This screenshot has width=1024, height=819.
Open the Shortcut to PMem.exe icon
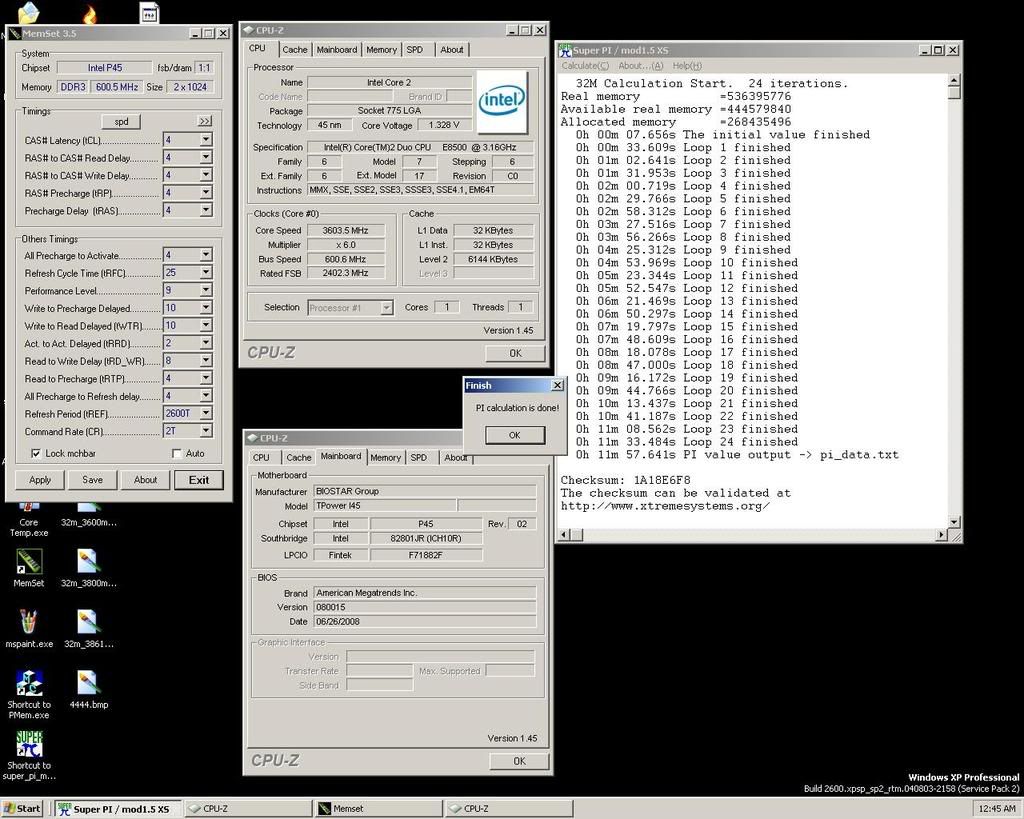pyautogui.click(x=29, y=694)
